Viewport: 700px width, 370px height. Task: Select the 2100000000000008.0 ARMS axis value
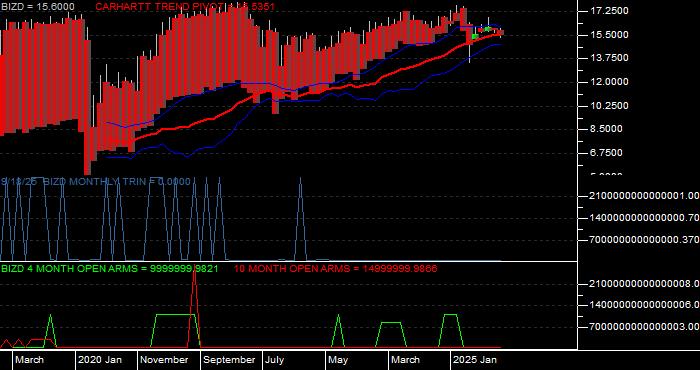(644, 283)
